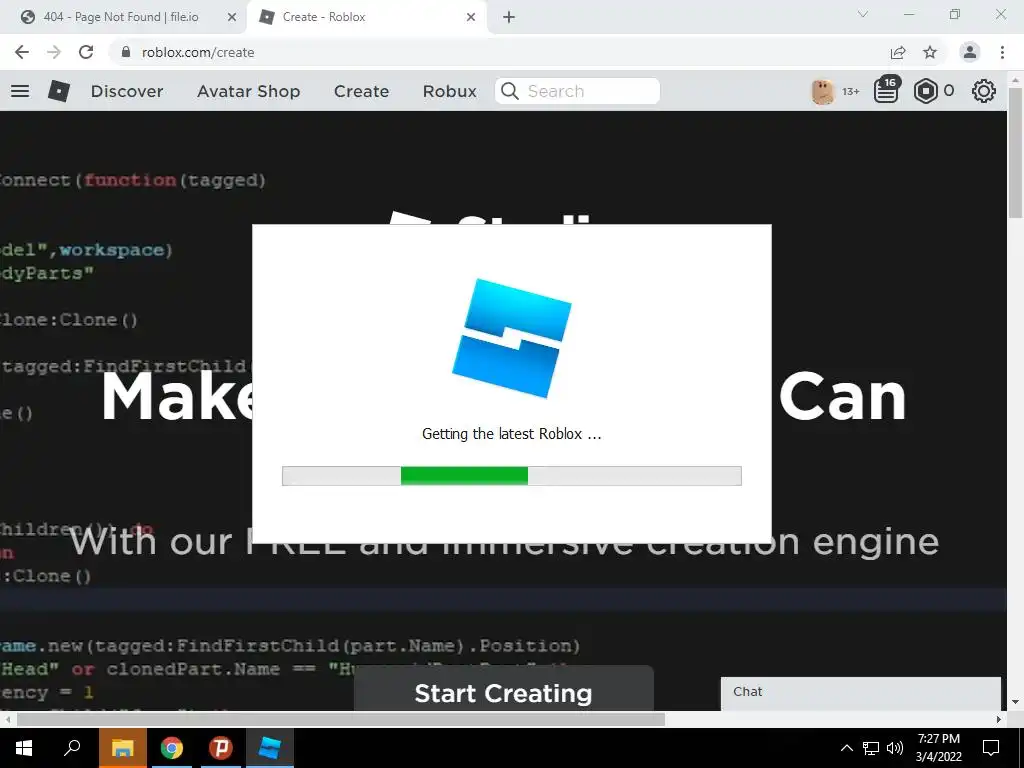Go back to previous page
This screenshot has width=1024, height=768.
(22, 52)
